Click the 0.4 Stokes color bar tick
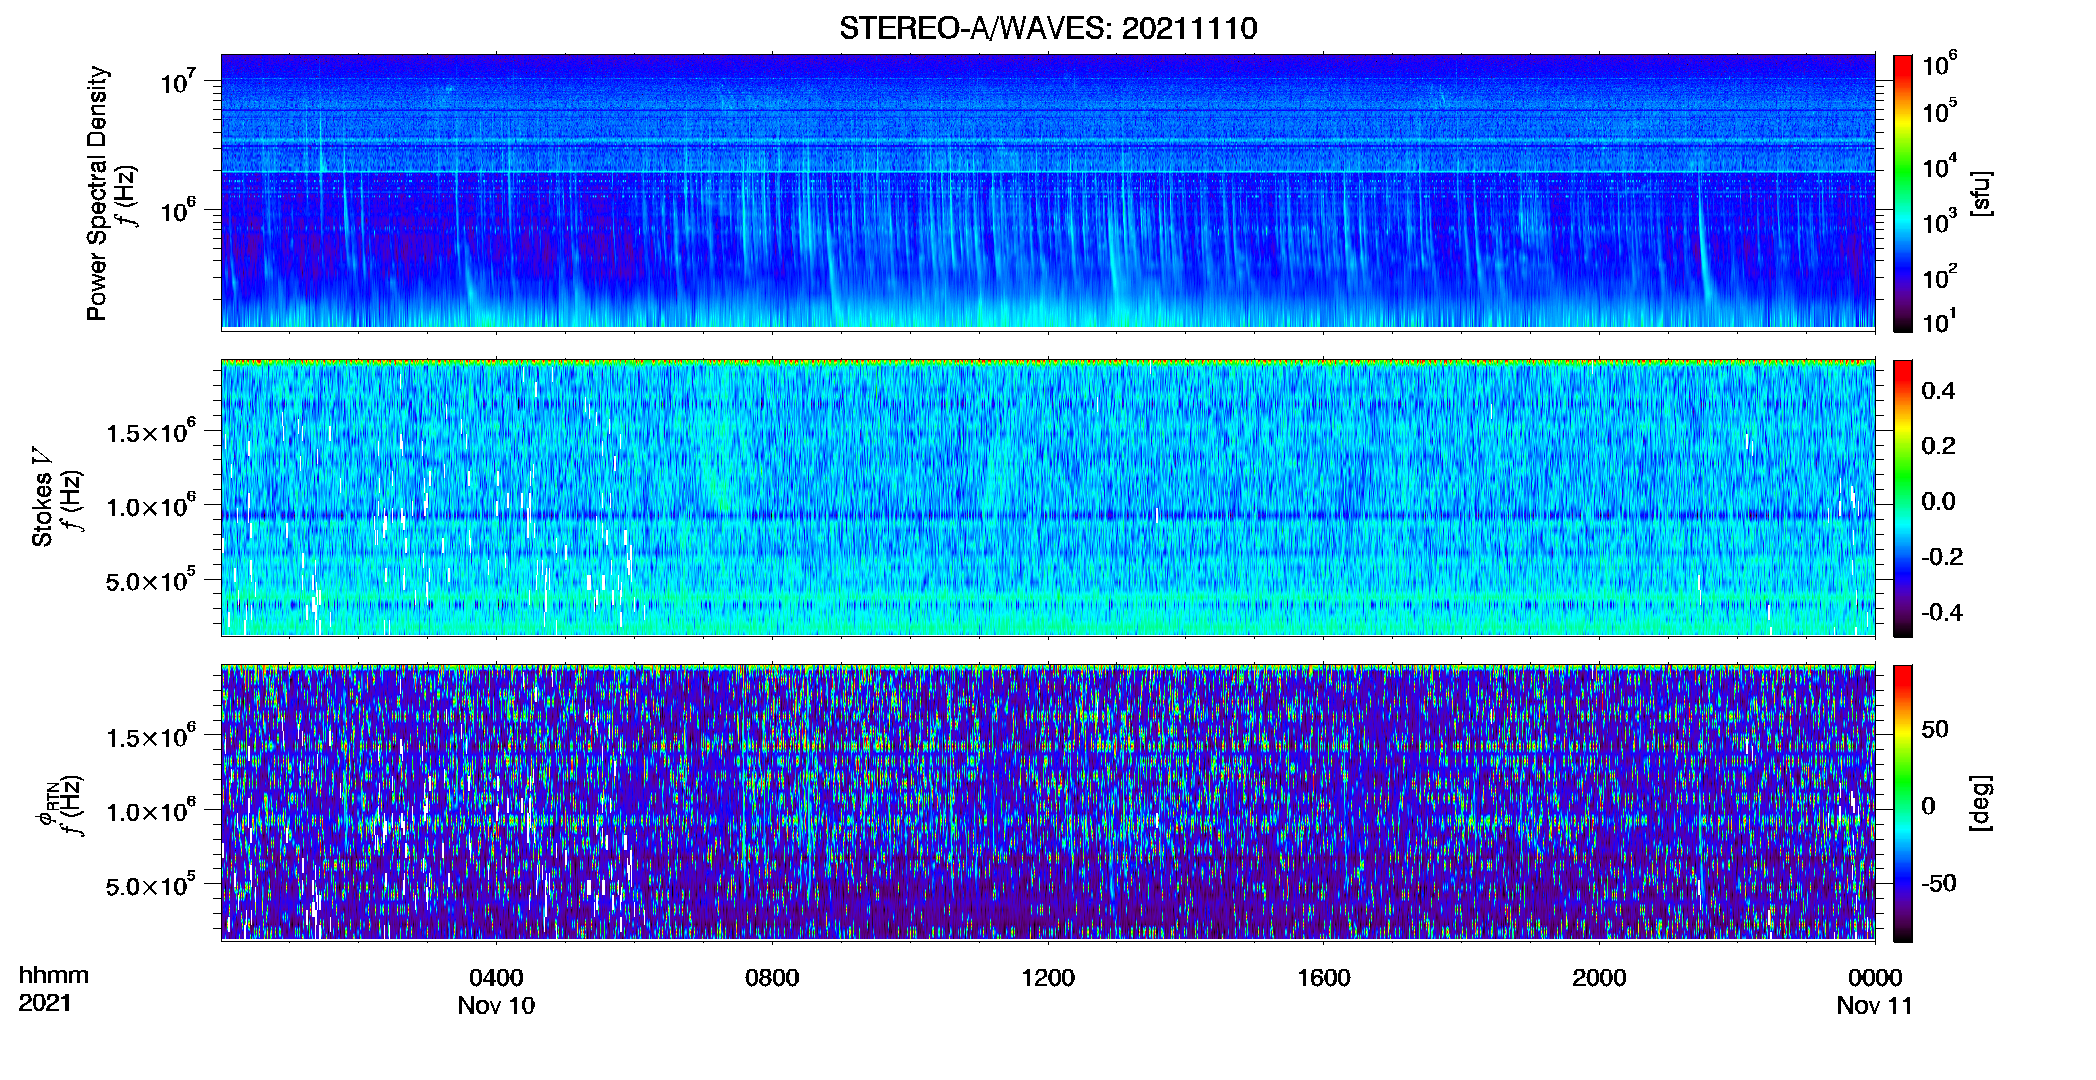The width and height of the screenshot is (2096, 1080). pyautogui.click(x=1938, y=391)
